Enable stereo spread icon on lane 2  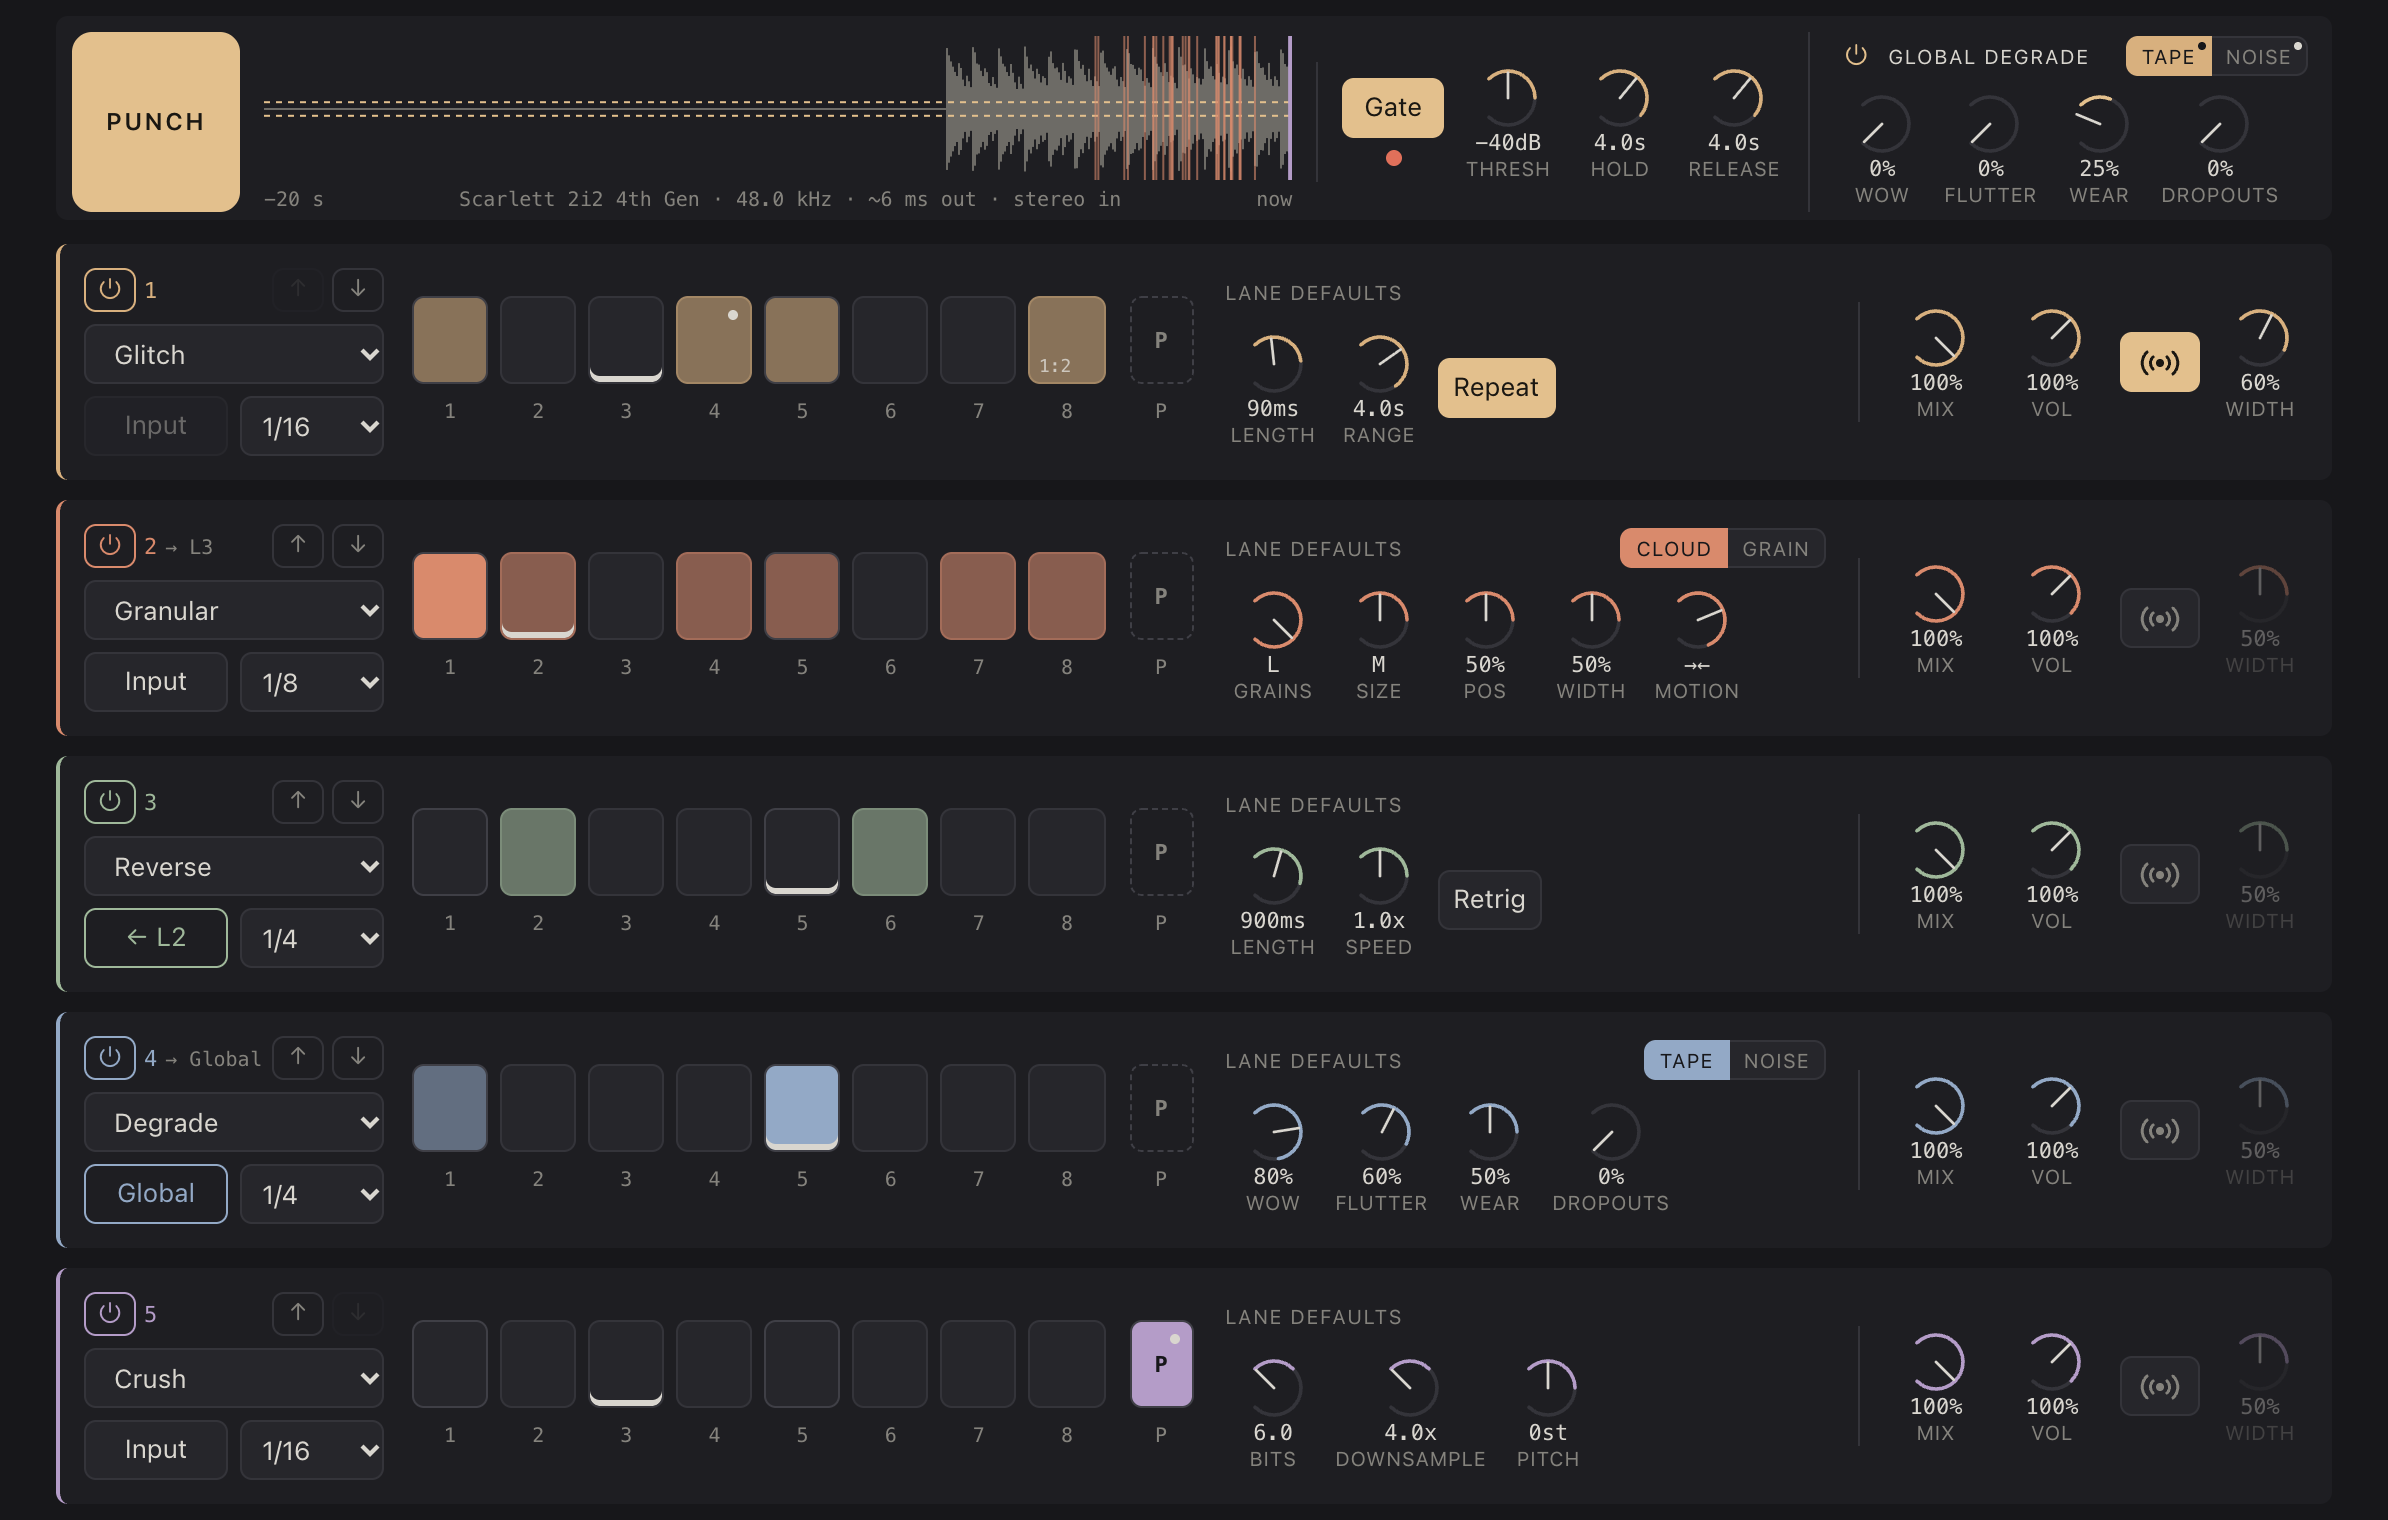(x=2160, y=618)
